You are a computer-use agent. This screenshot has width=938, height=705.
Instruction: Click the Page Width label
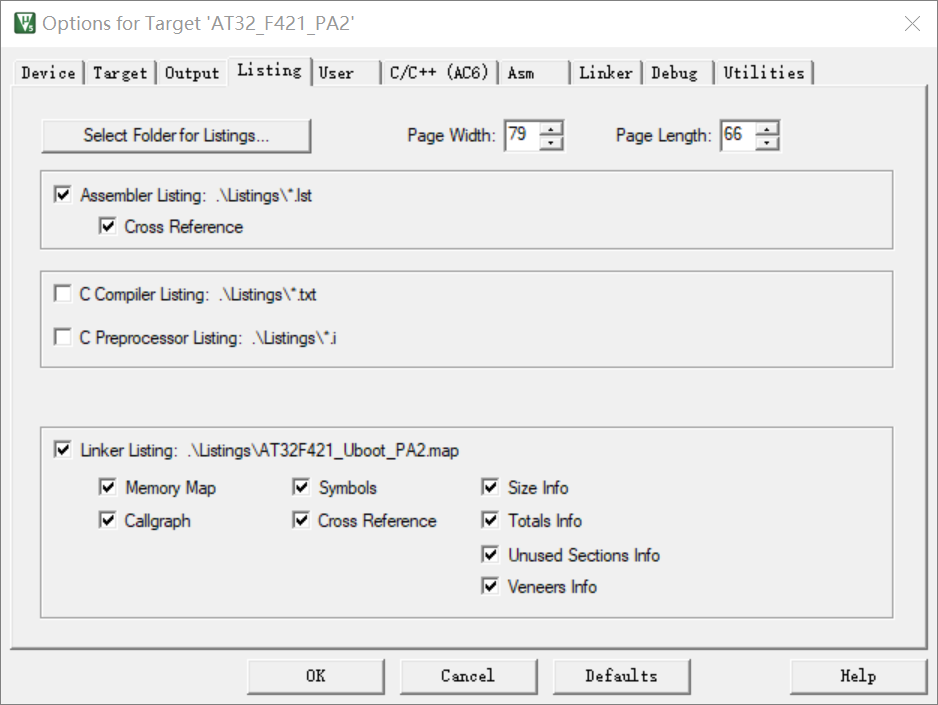click(451, 136)
